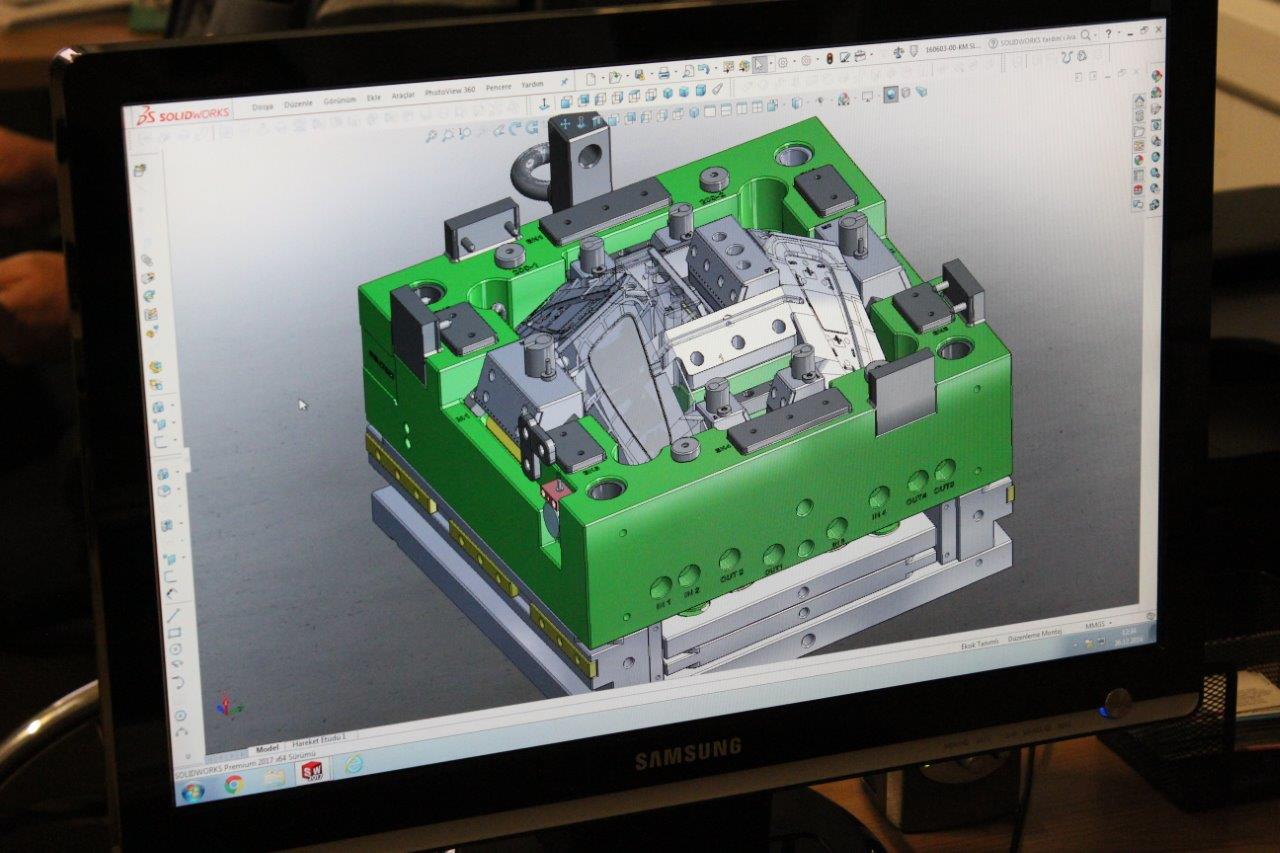Screen dimensions: 1280x853
Task: Click the Help question mark icon
Action: (x=1108, y=34)
